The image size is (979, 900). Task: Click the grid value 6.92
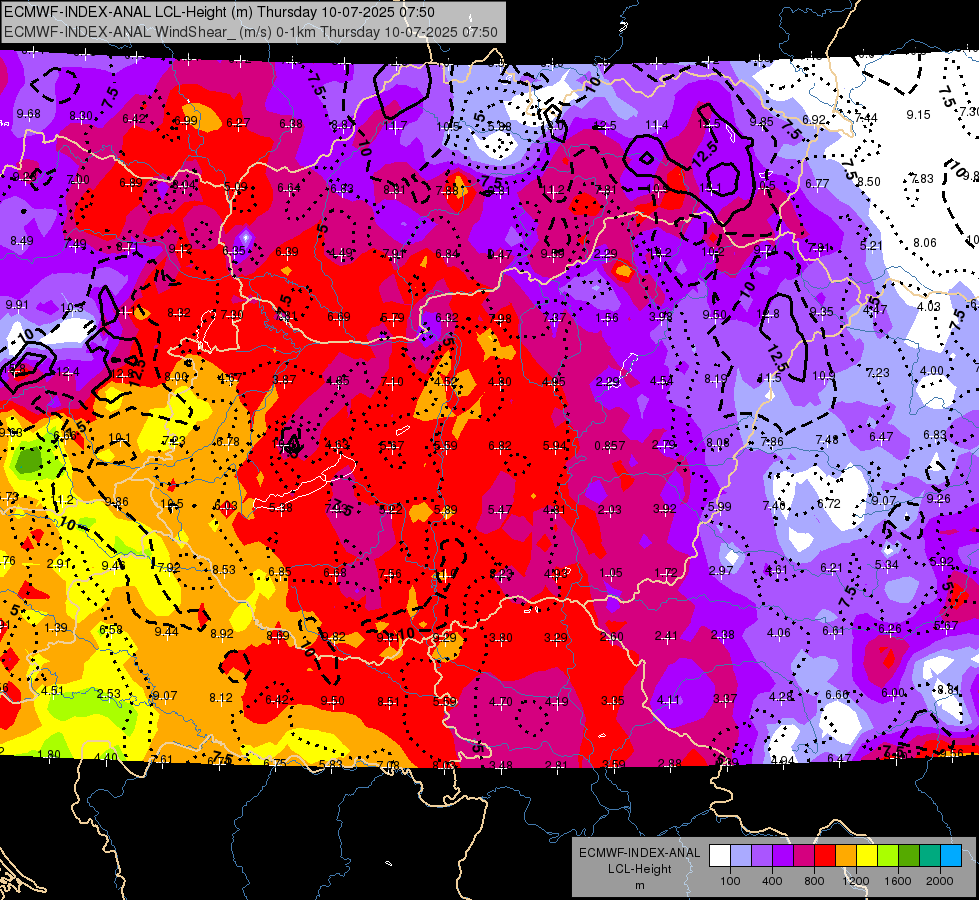(x=814, y=119)
